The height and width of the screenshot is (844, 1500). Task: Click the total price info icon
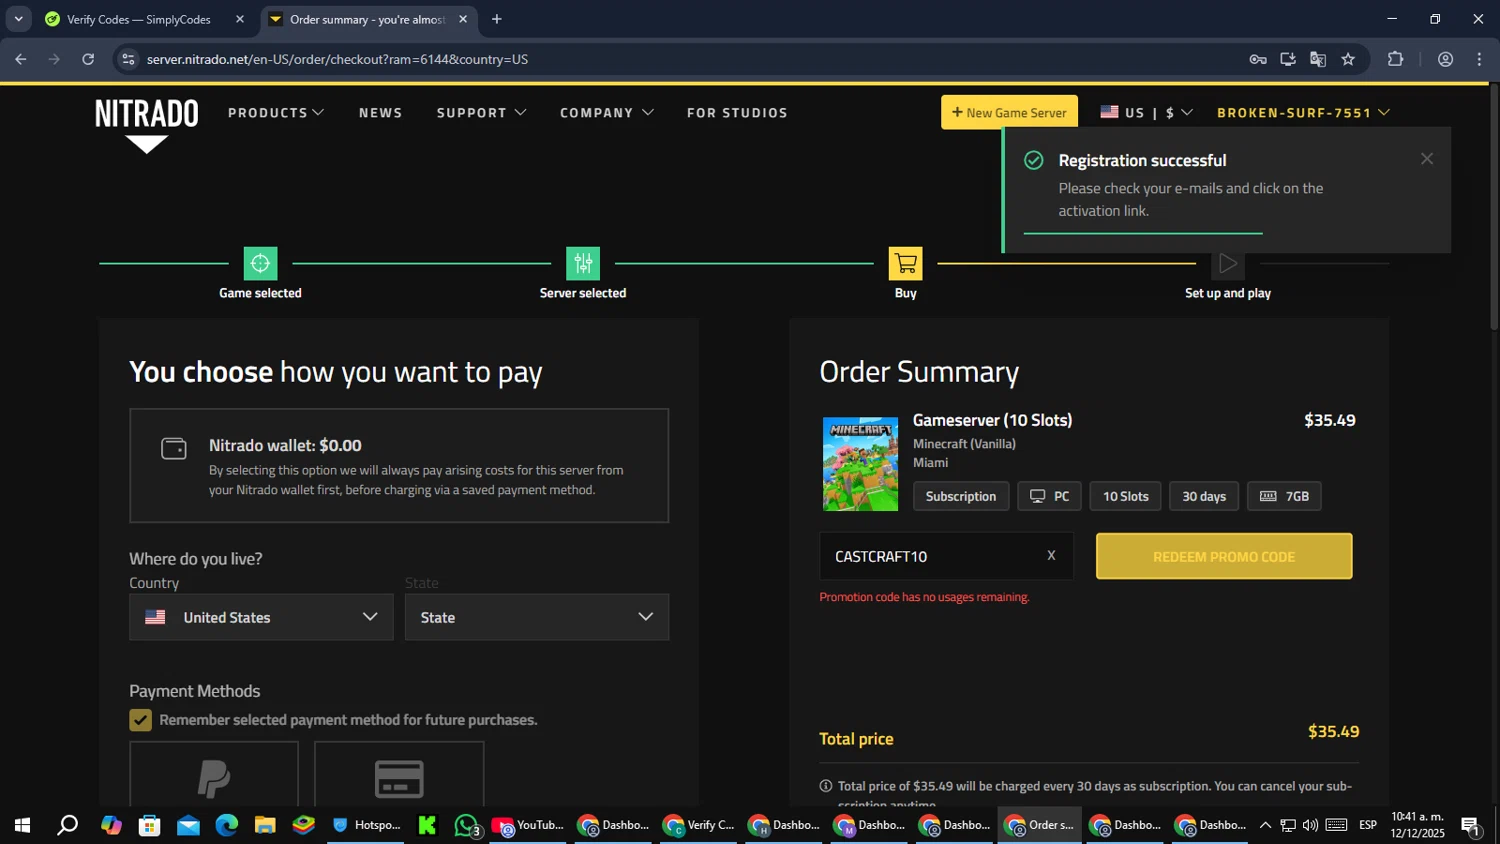click(x=826, y=786)
